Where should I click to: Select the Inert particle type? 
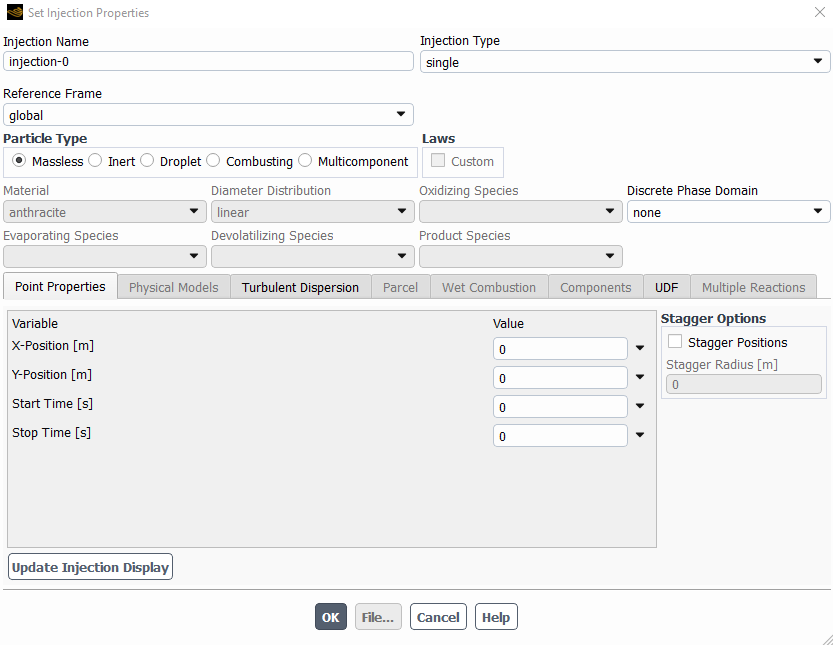pos(96,161)
